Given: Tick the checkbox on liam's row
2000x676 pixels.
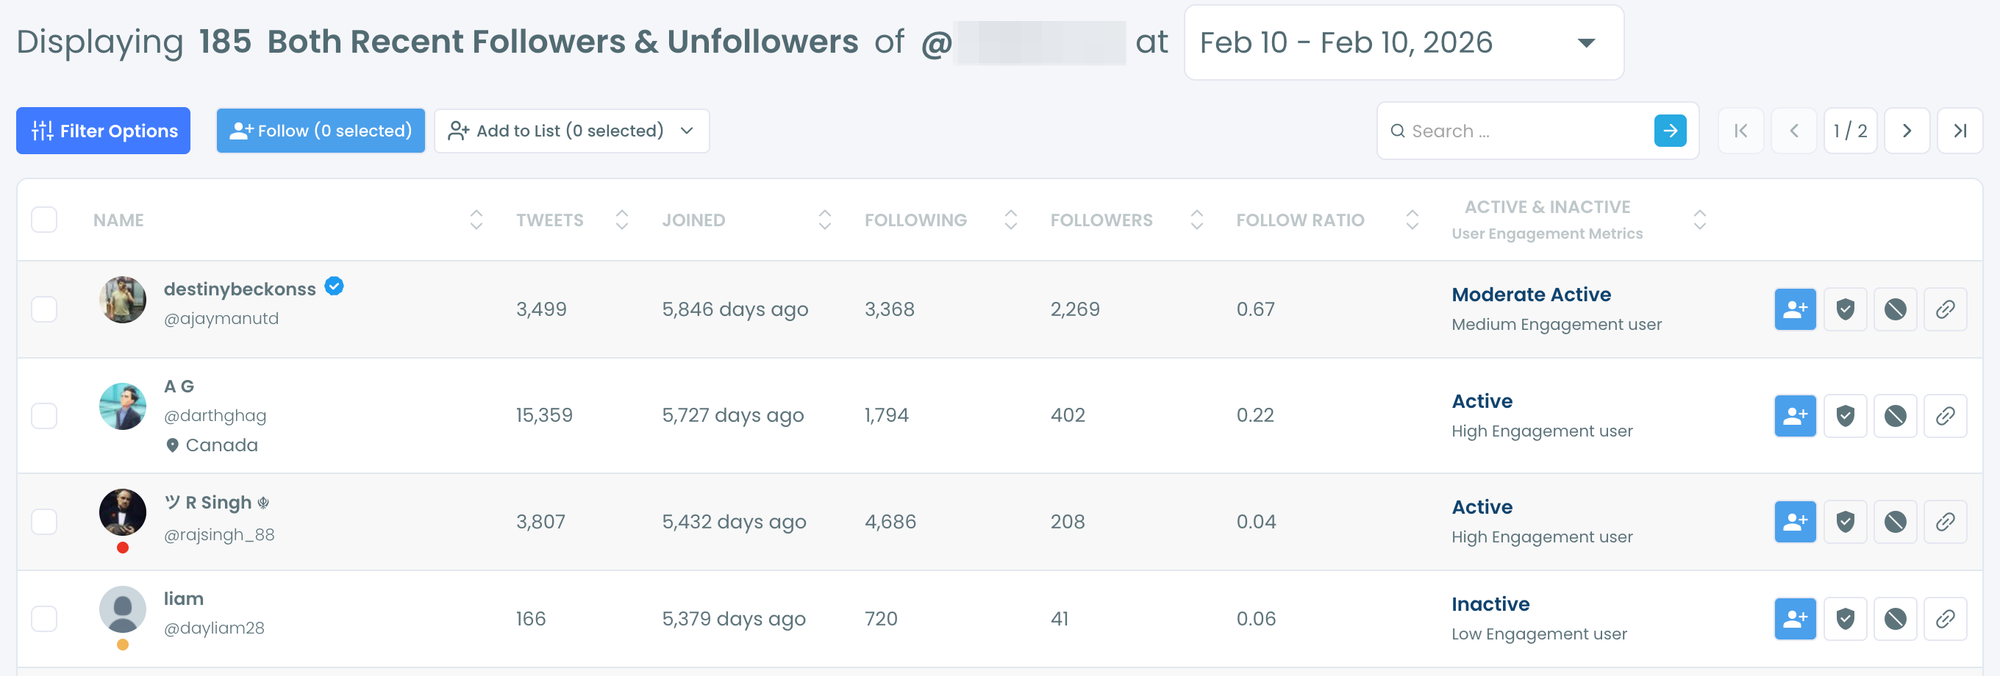Looking at the screenshot, I should pyautogui.click(x=44, y=618).
